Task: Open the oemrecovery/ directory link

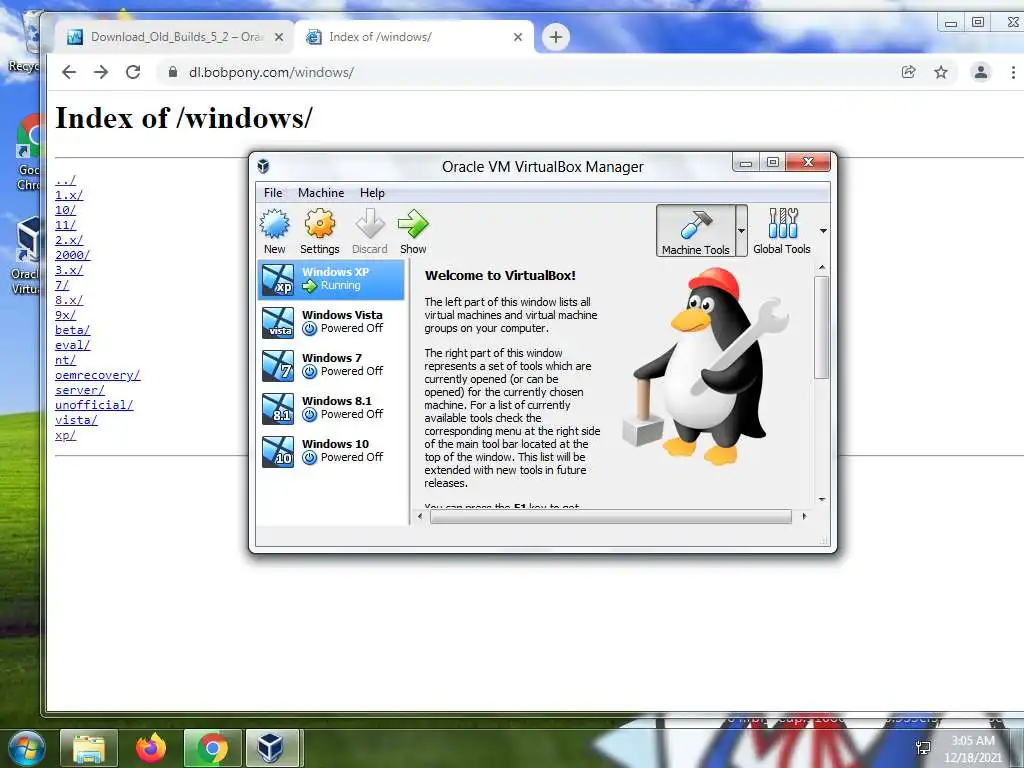Action: (97, 376)
